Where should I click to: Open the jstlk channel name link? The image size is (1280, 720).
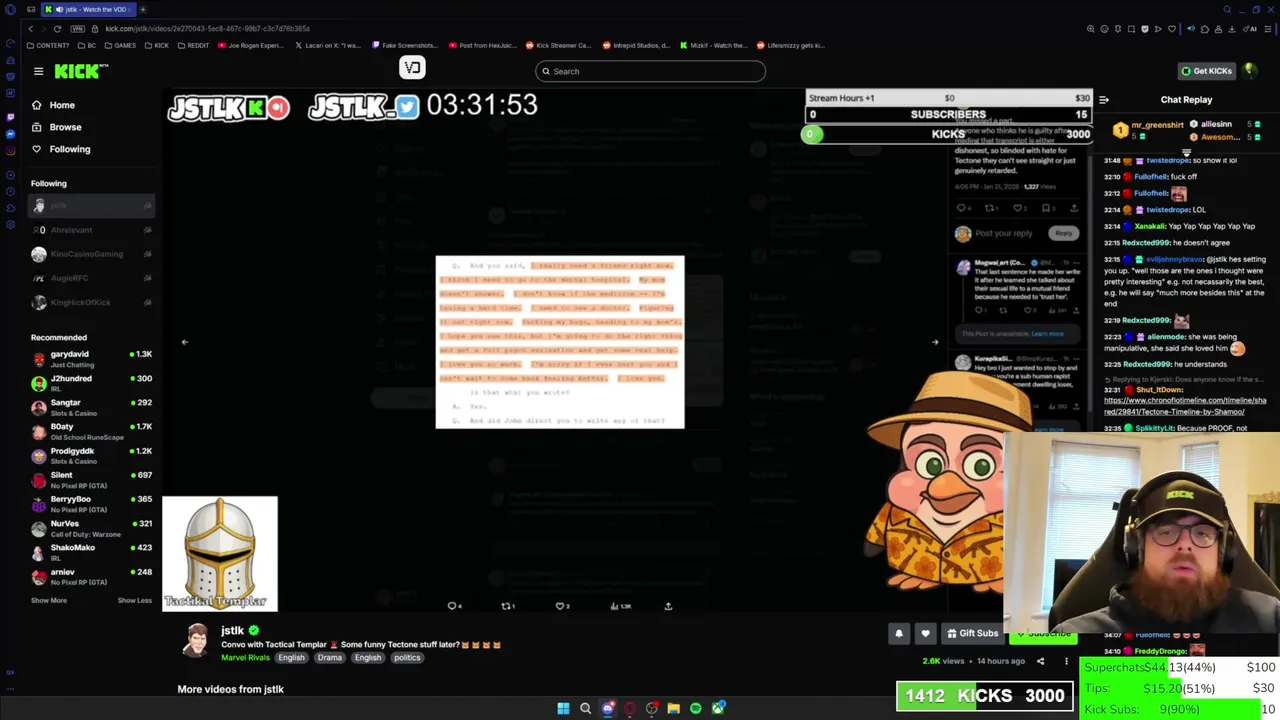coord(232,630)
